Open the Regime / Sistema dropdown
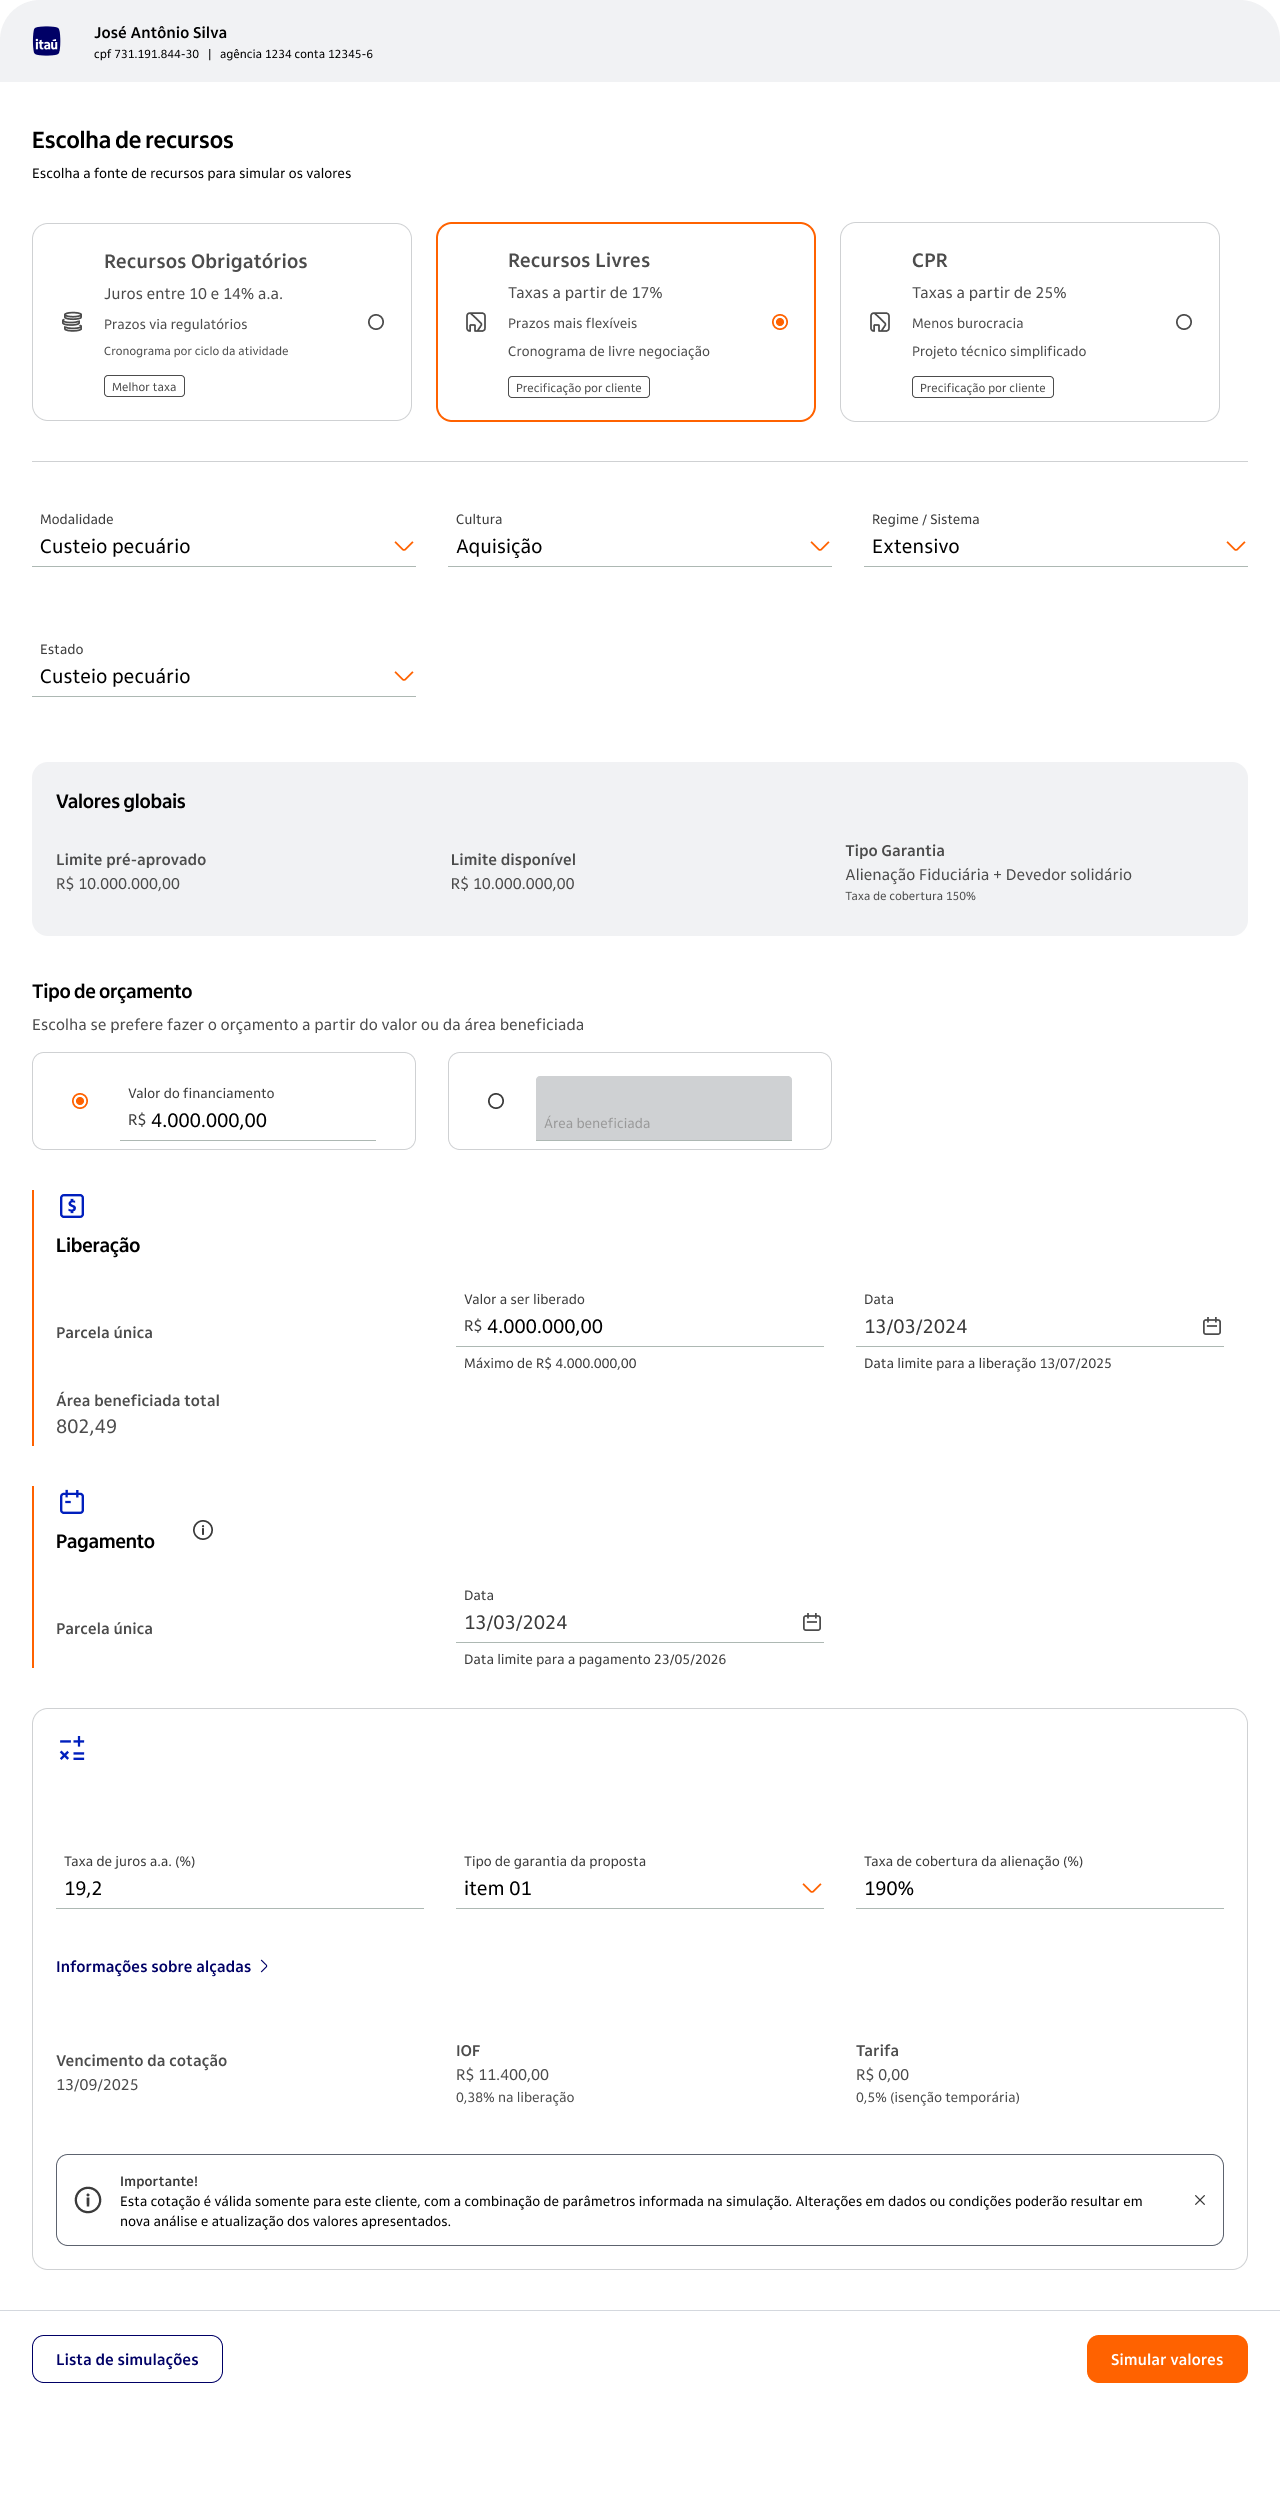Screen dimensions: 1280x2498 point(1055,546)
